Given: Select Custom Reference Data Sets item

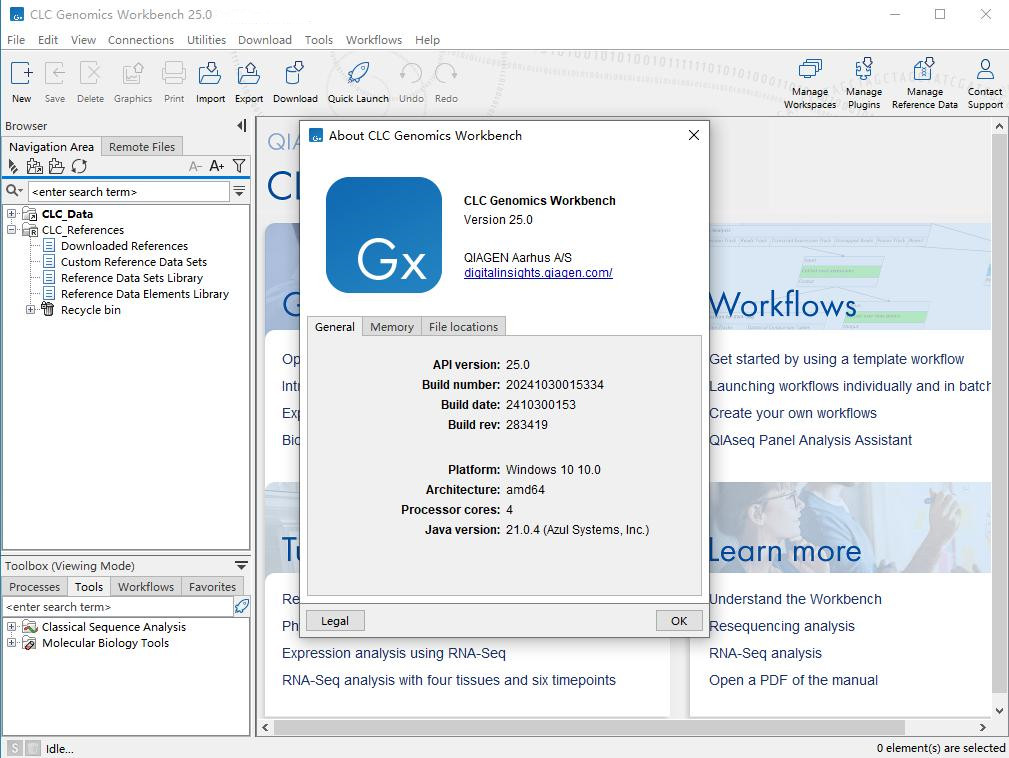Looking at the screenshot, I should pyautogui.click(x=134, y=262).
